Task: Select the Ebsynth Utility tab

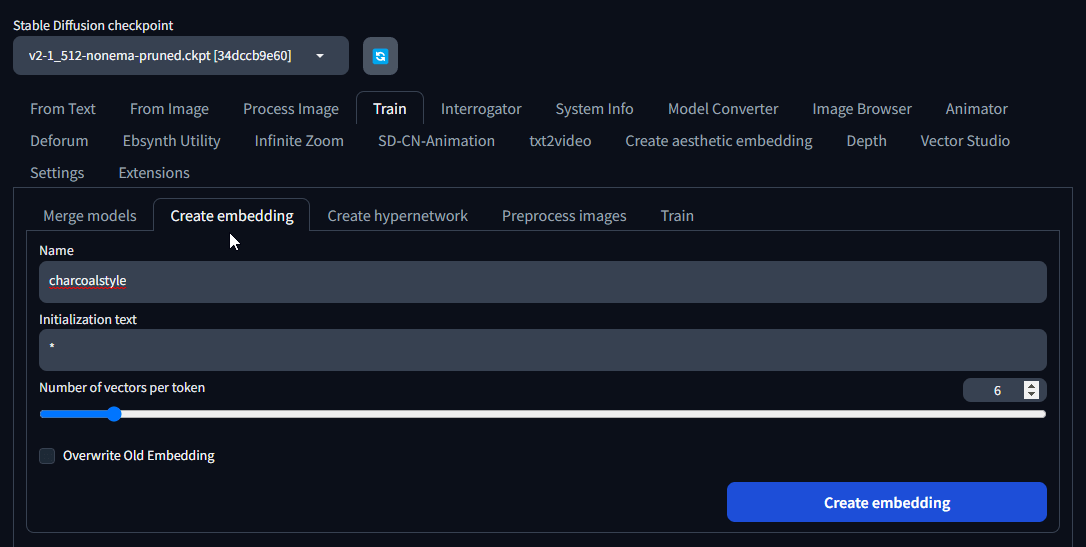Action: pos(172,141)
